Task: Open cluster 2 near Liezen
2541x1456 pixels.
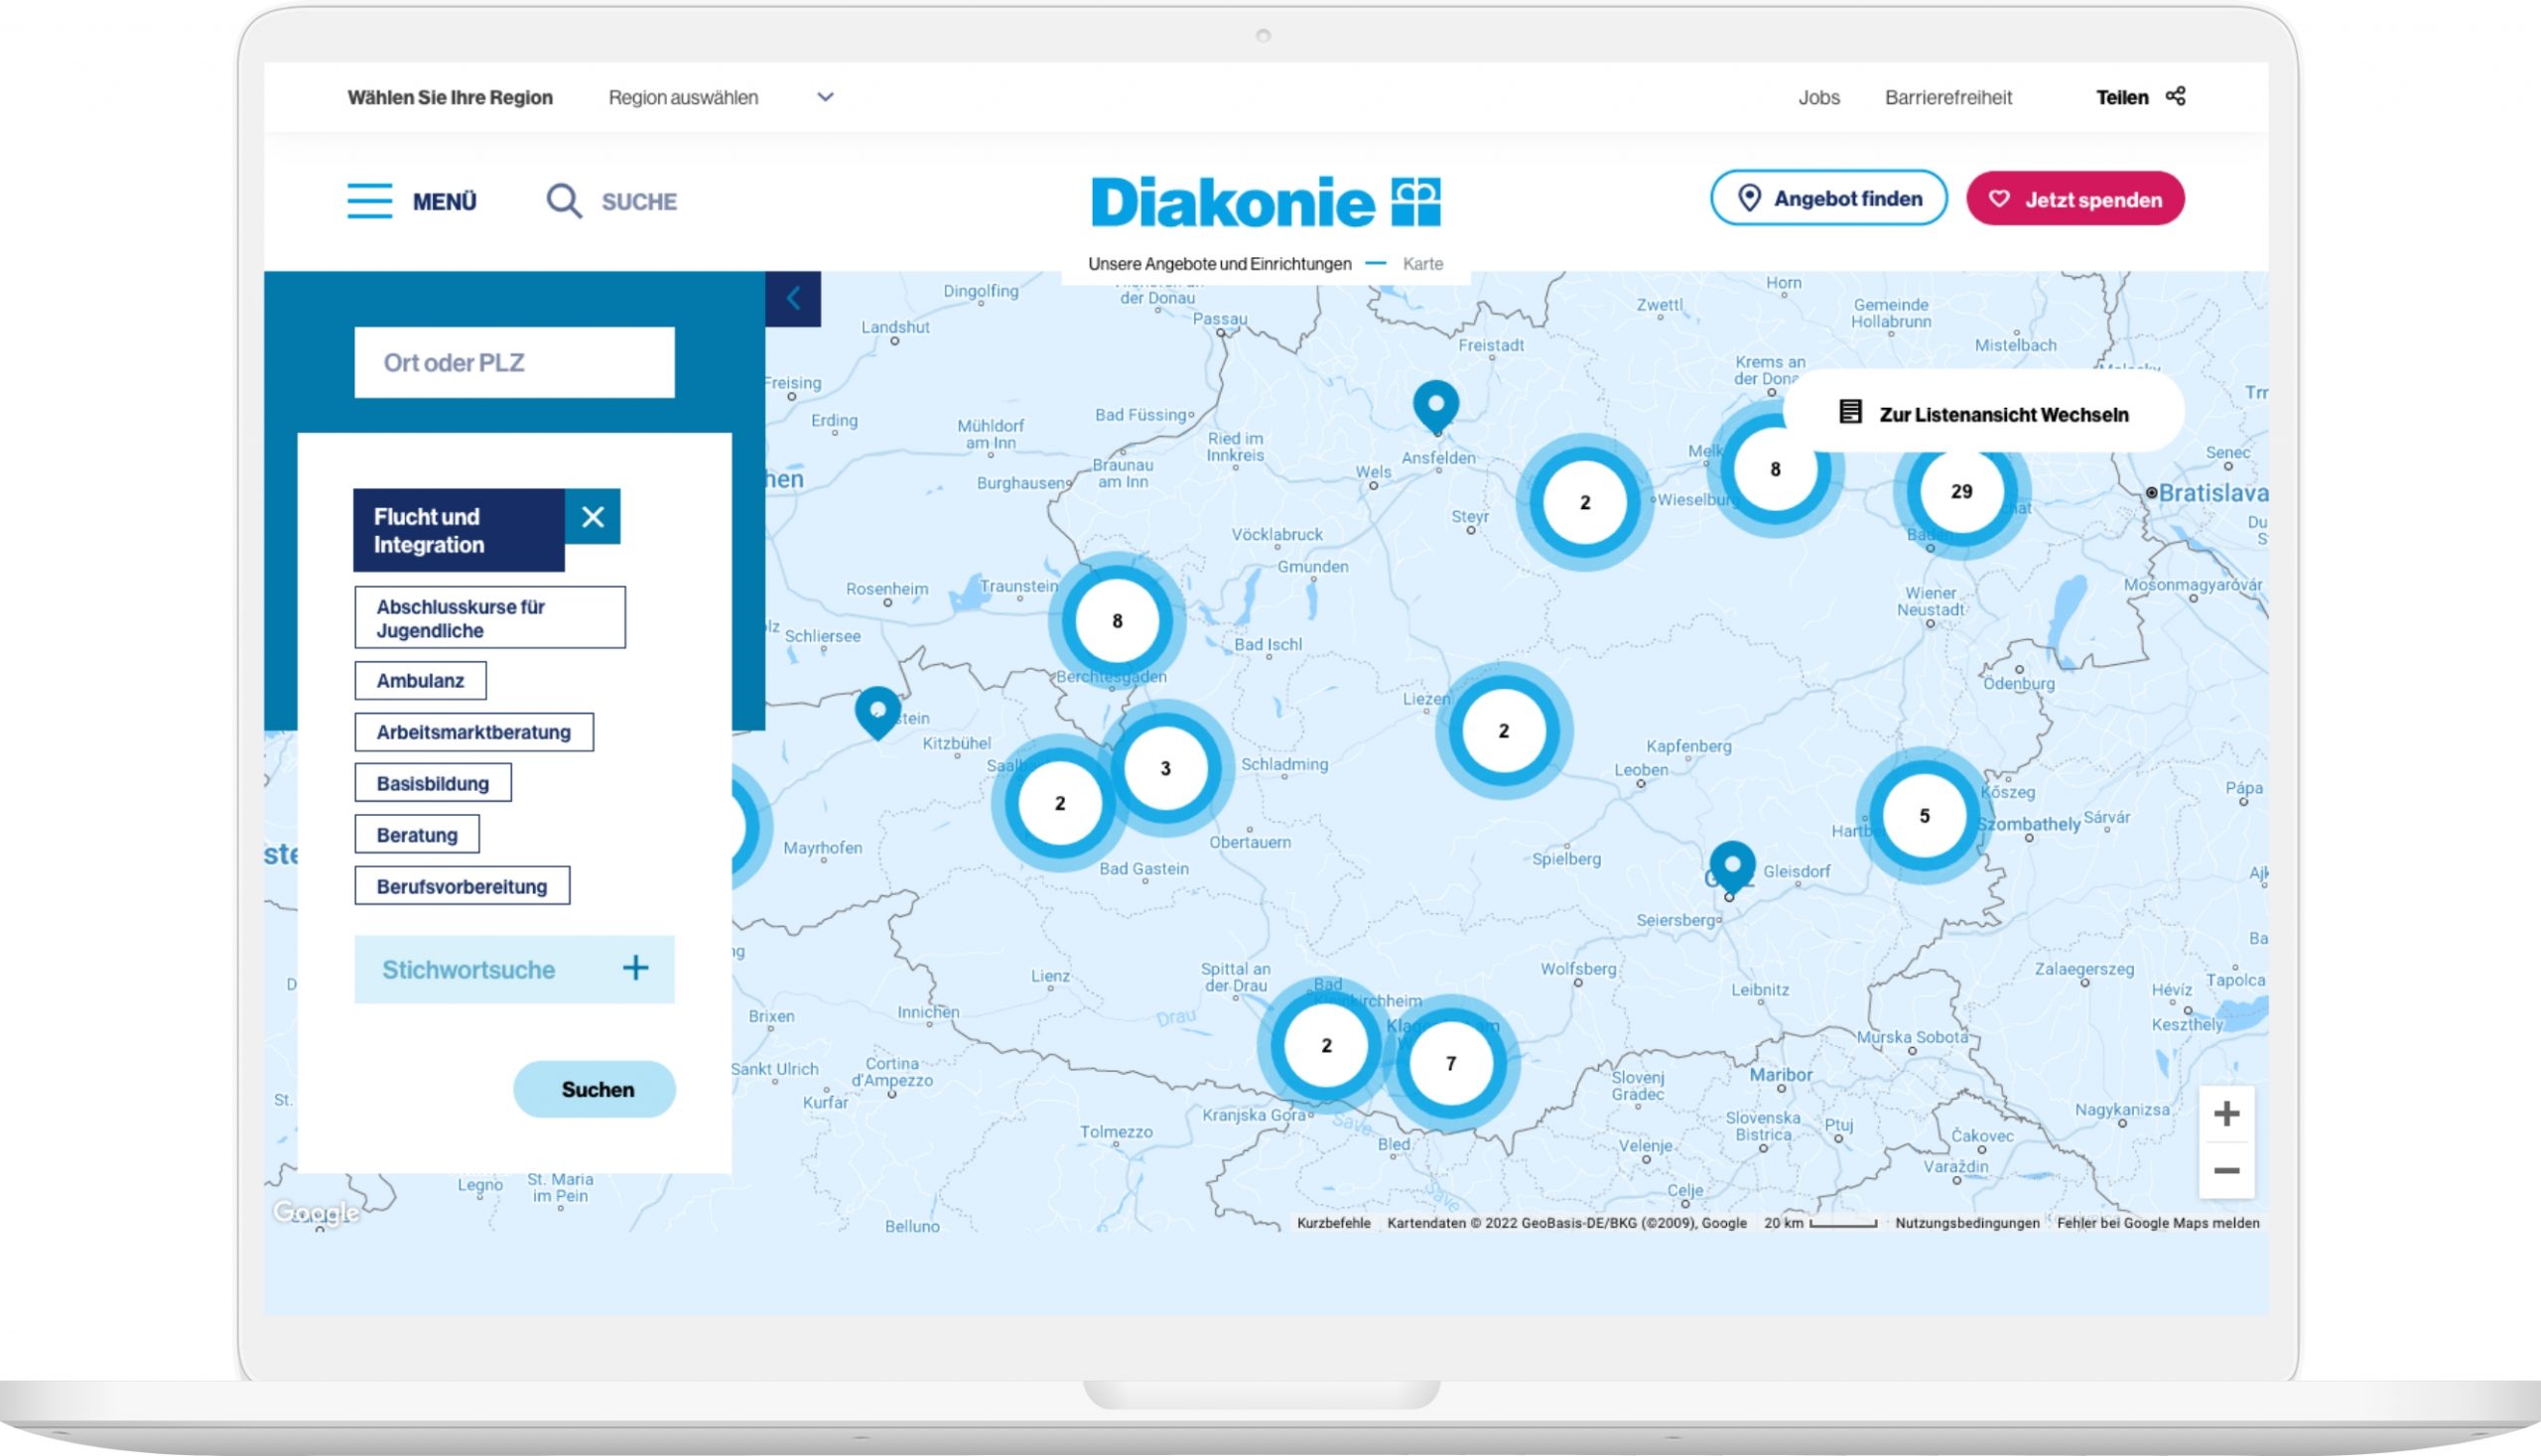Action: pyautogui.click(x=1503, y=731)
